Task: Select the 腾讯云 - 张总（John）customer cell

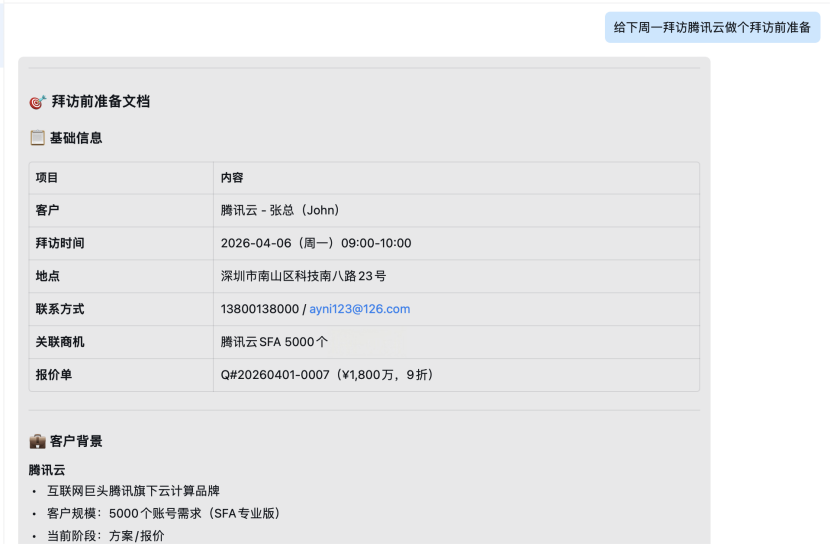Action: click(280, 210)
